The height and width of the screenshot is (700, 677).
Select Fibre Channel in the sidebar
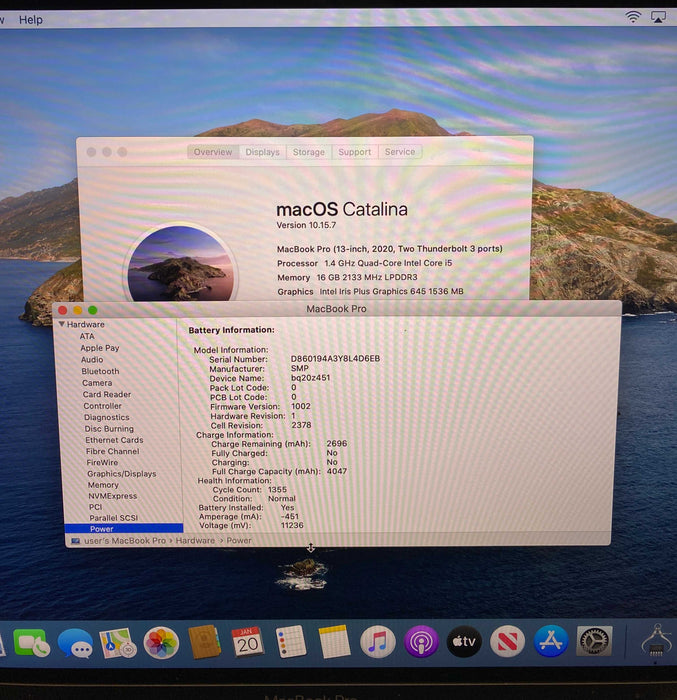tap(113, 451)
